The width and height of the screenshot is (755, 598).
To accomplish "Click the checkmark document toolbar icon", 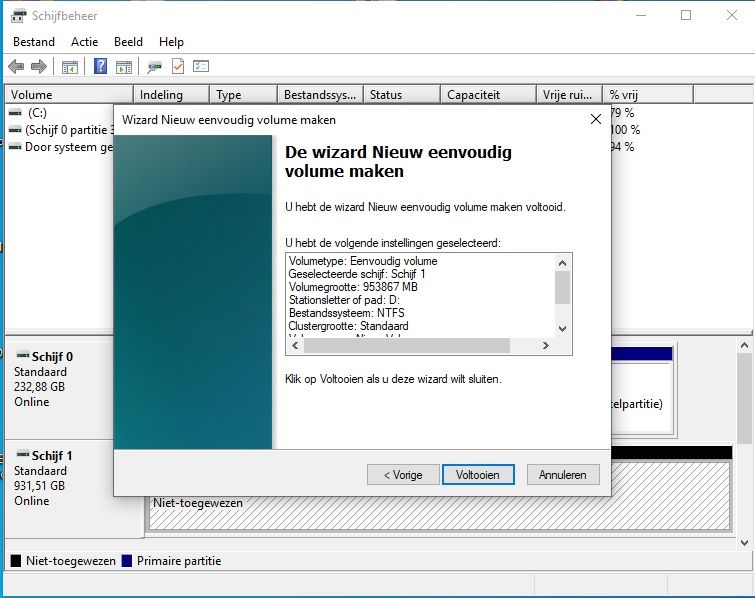I will (178, 67).
